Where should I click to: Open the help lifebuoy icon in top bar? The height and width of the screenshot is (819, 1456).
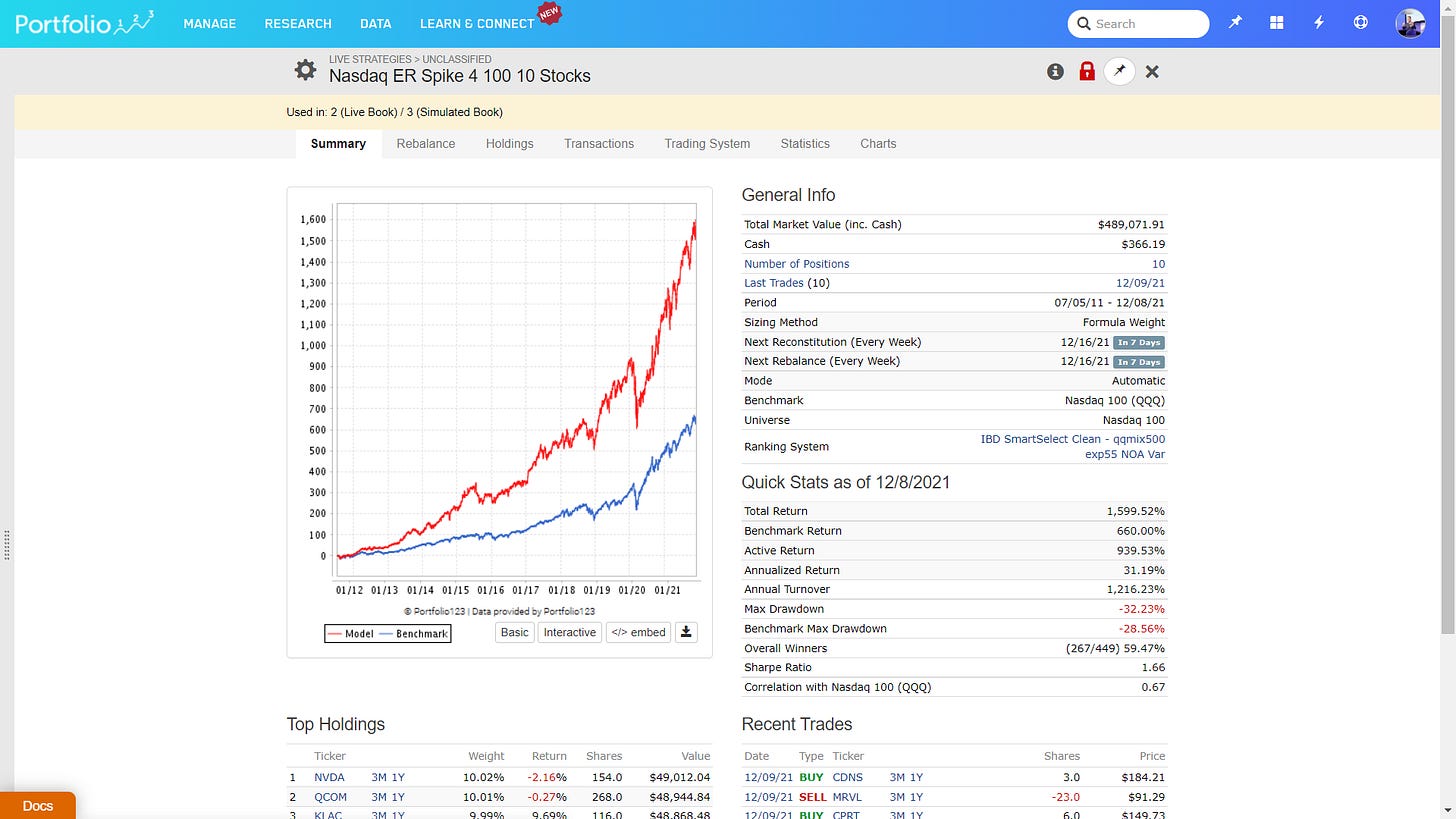click(x=1360, y=23)
